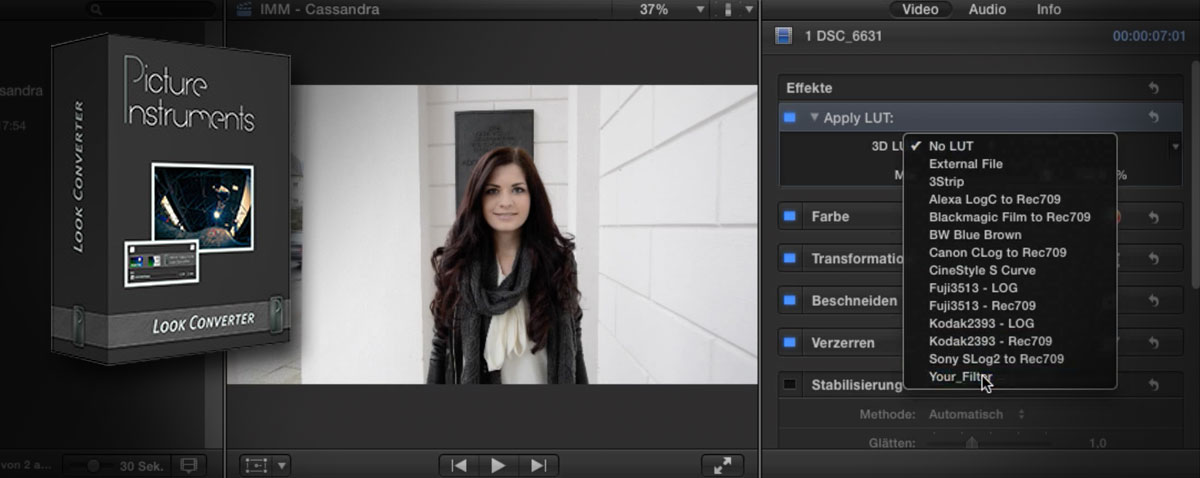1200x478 pixels.
Task: Switch to the Video inspector tab
Action: tap(920, 9)
